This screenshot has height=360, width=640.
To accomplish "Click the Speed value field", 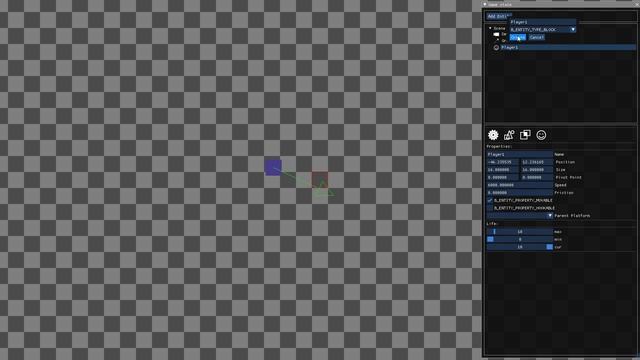I will pos(520,185).
